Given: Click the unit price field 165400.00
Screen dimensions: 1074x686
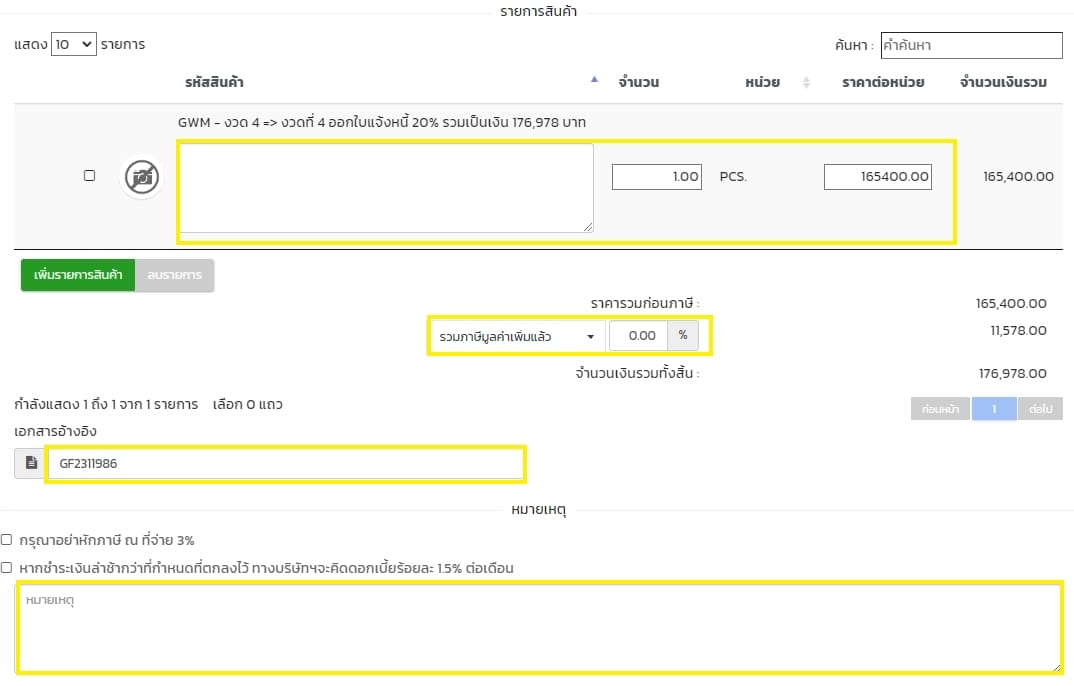Looking at the screenshot, I should [877, 177].
